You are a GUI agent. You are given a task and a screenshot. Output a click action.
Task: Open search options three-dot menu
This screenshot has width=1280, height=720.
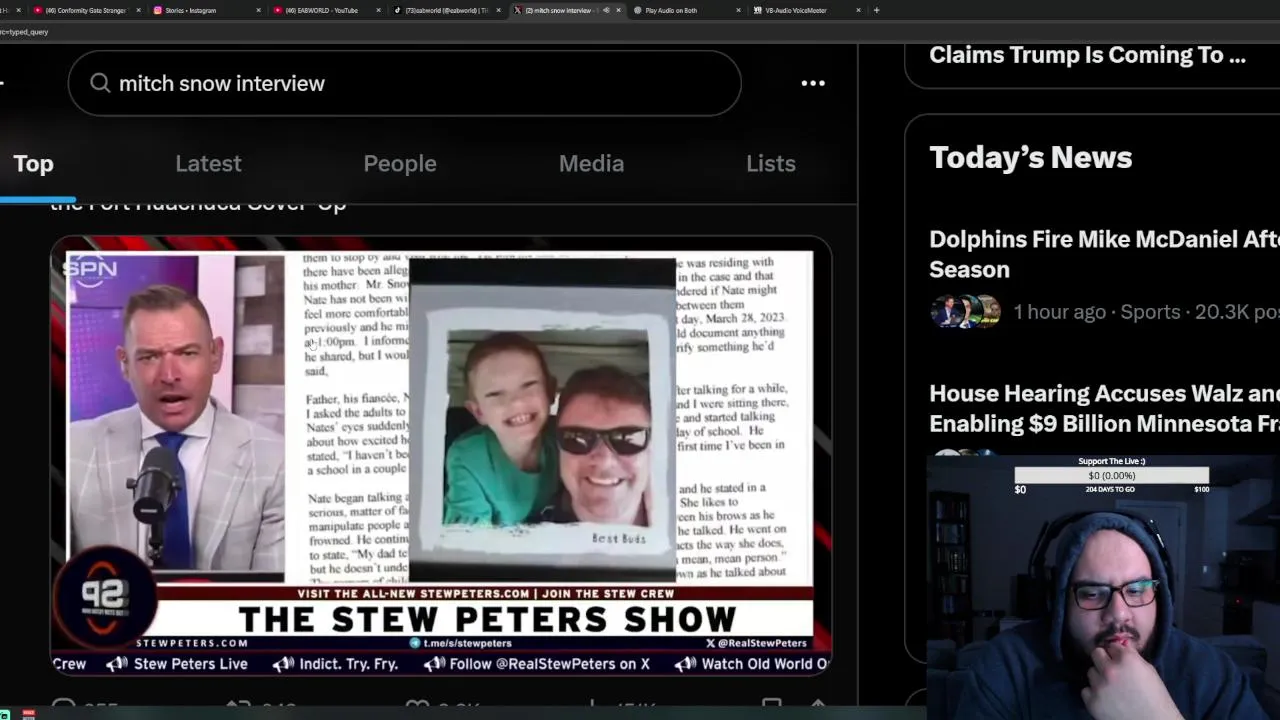click(813, 83)
